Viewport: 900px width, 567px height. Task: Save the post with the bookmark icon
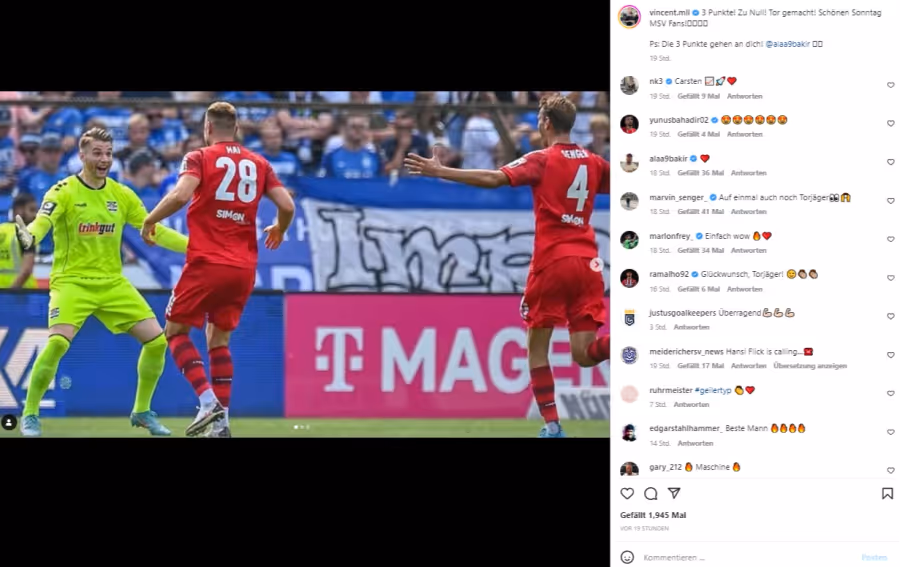click(x=887, y=494)
